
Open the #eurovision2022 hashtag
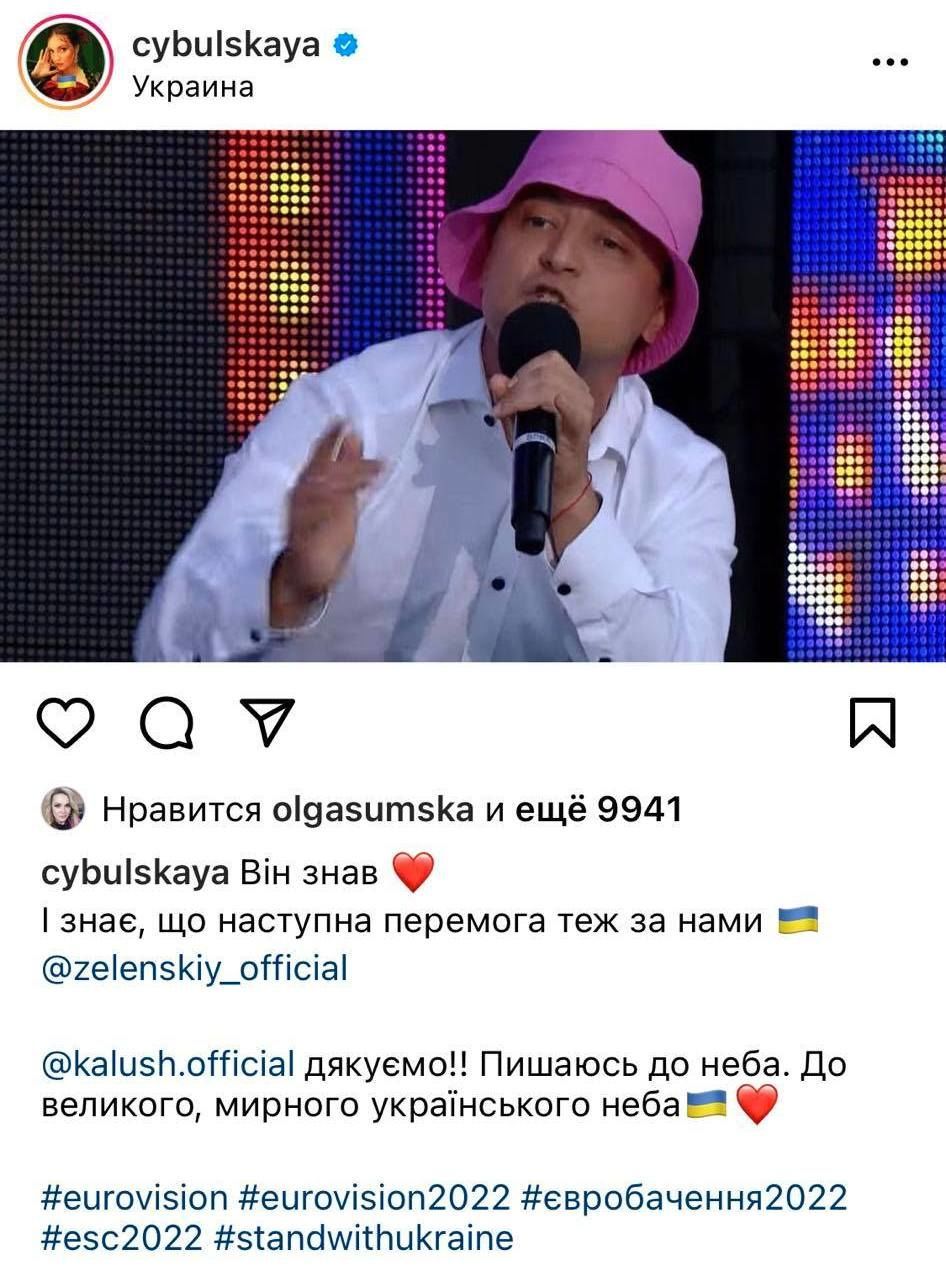pyautogui.click(x=375, y=1197)
